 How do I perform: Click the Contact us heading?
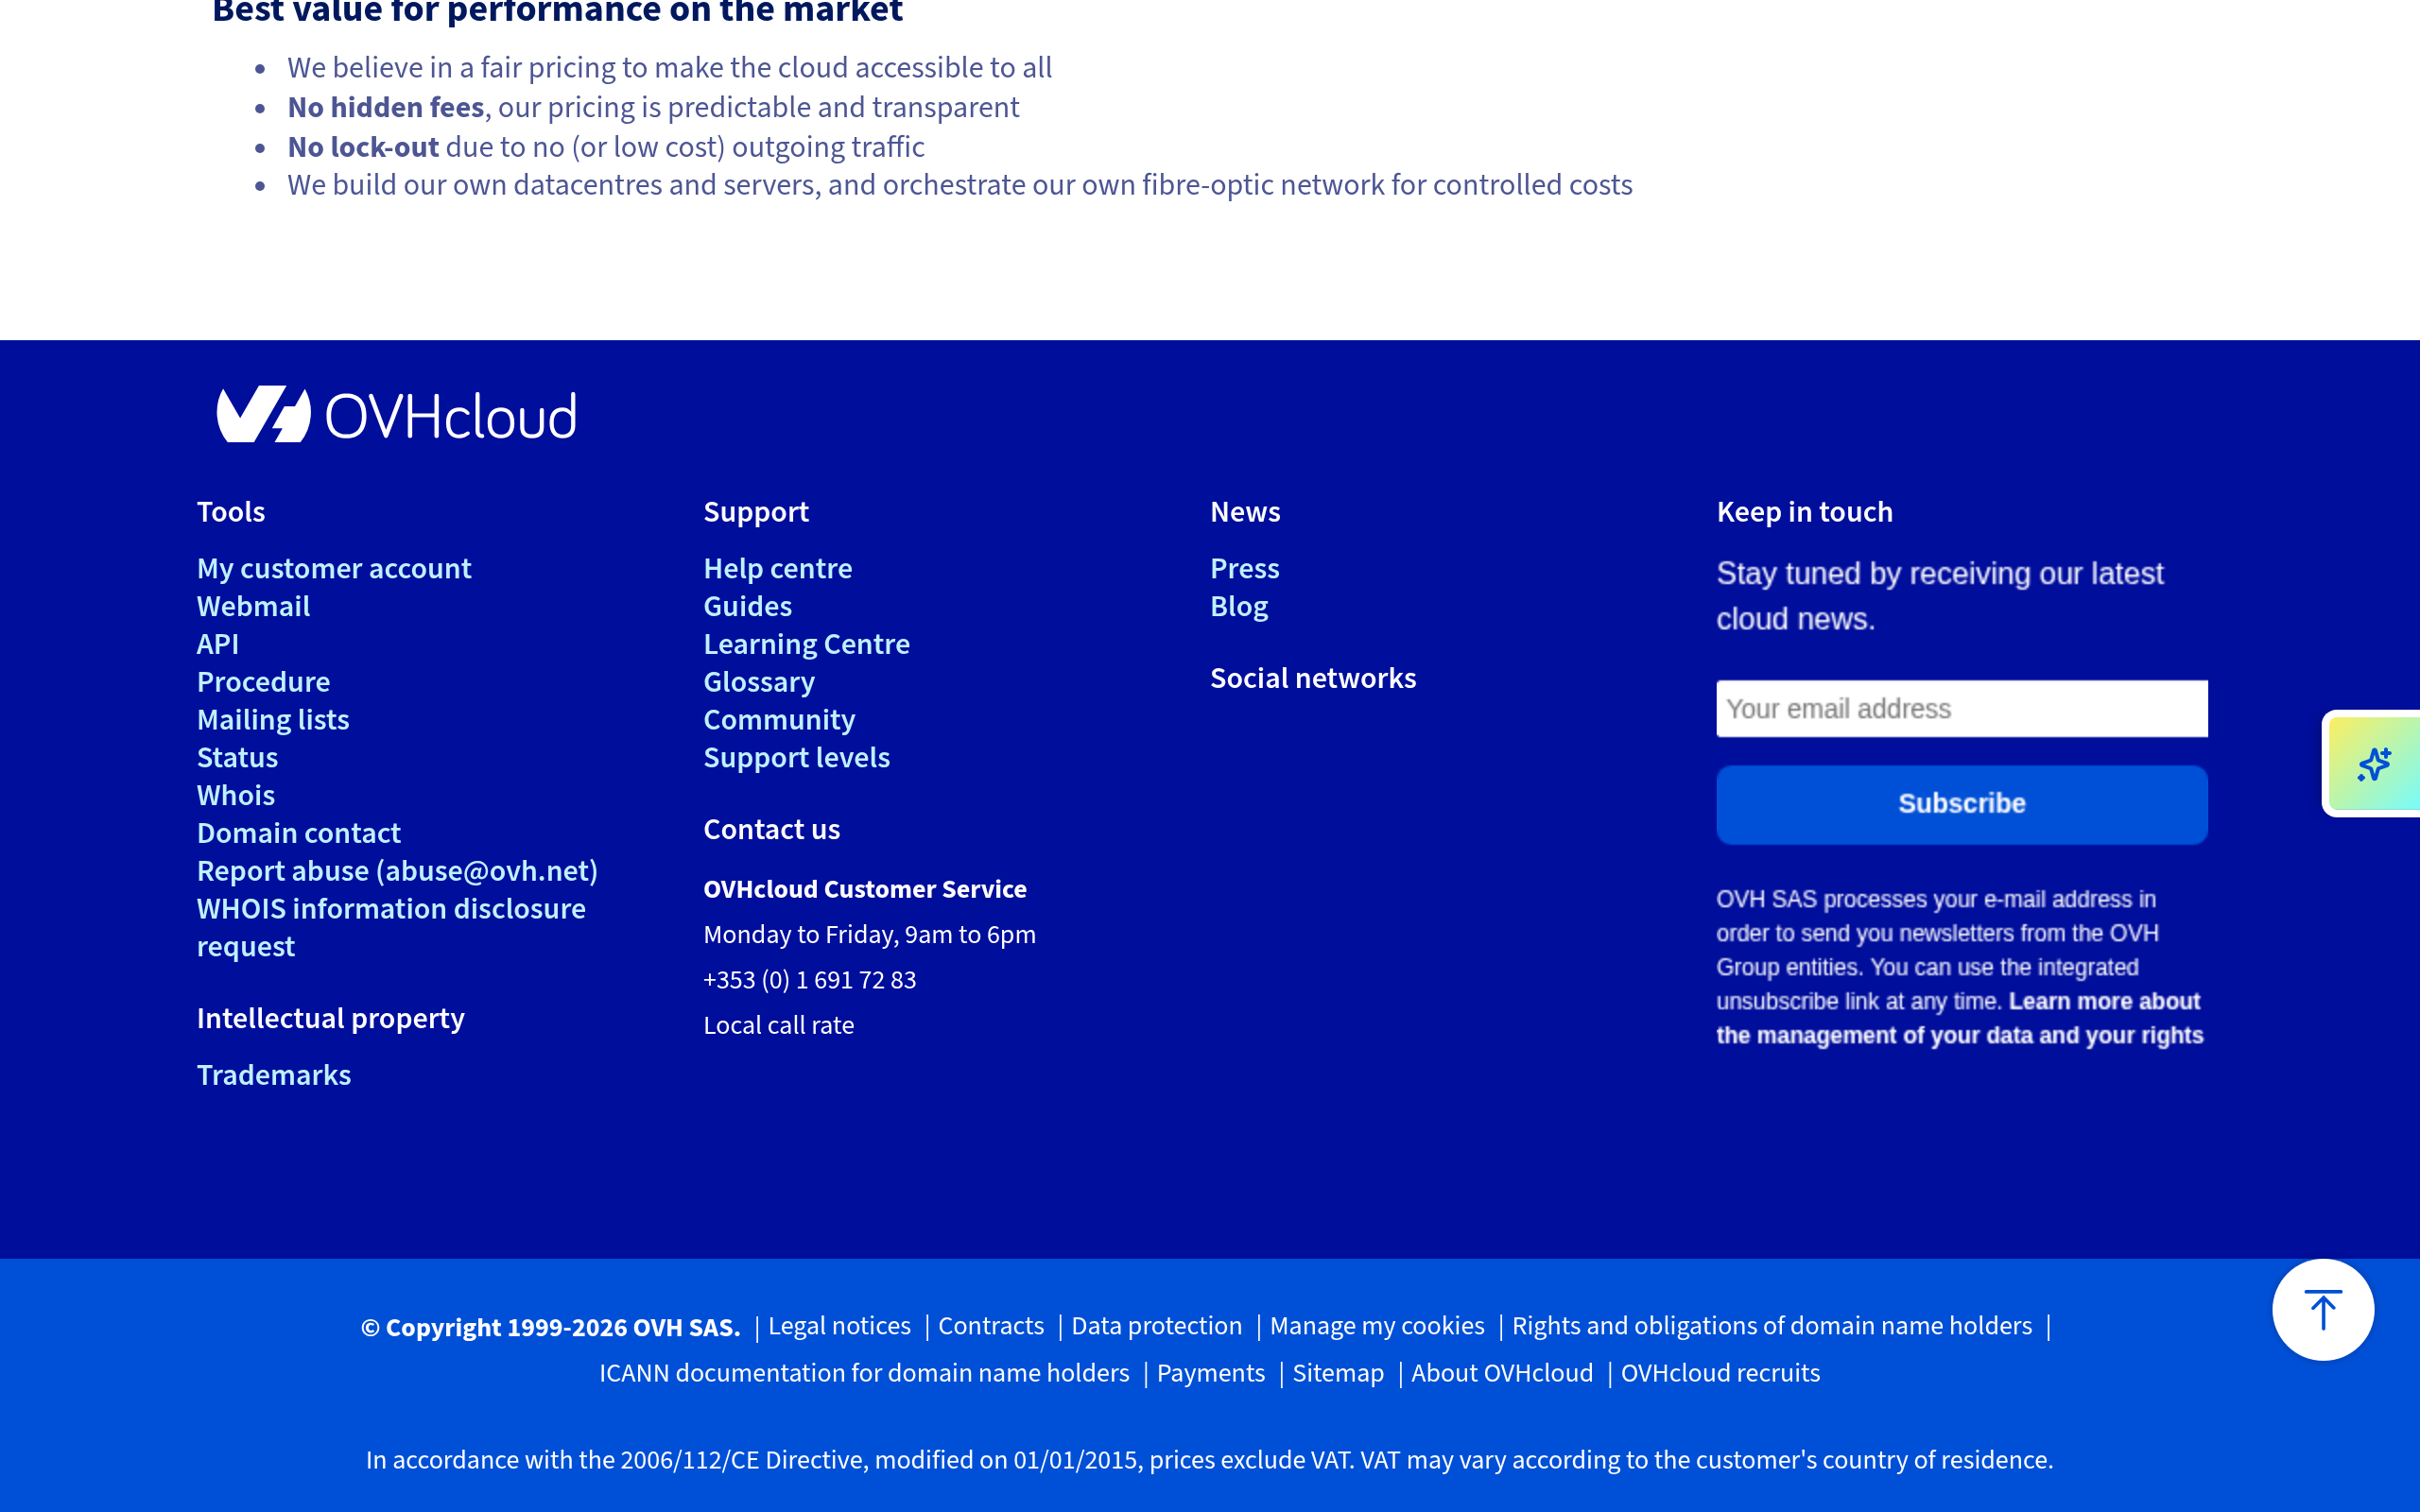772,829
